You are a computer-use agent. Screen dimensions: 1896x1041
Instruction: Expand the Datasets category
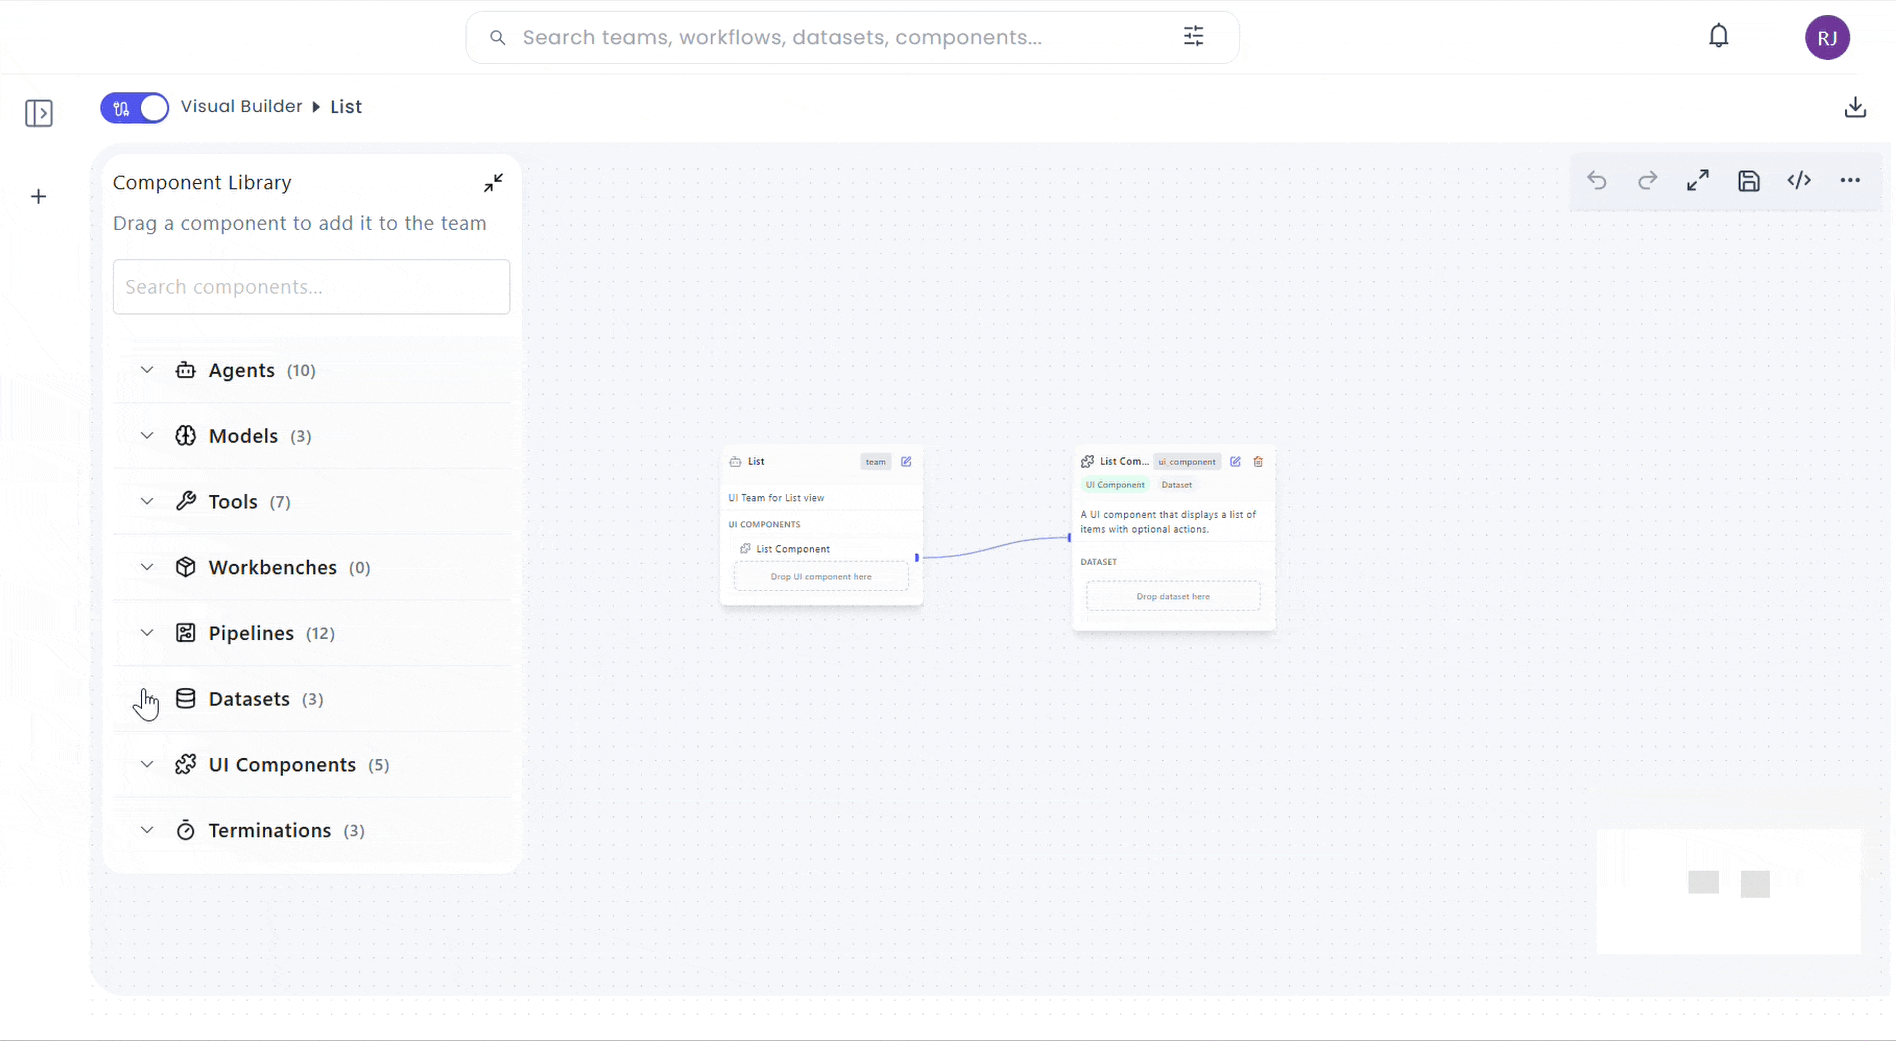coord(147,699)
